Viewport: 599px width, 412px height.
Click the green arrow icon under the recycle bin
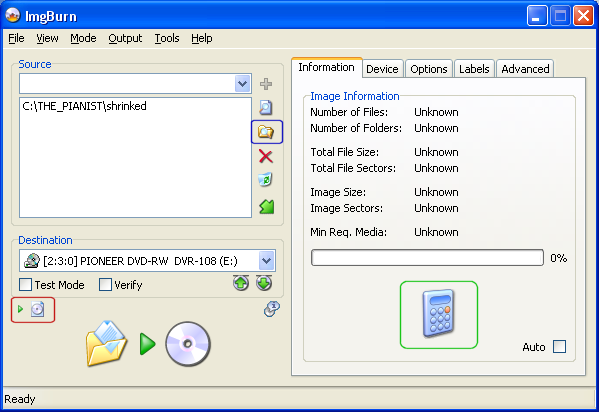tap(266, 206)
